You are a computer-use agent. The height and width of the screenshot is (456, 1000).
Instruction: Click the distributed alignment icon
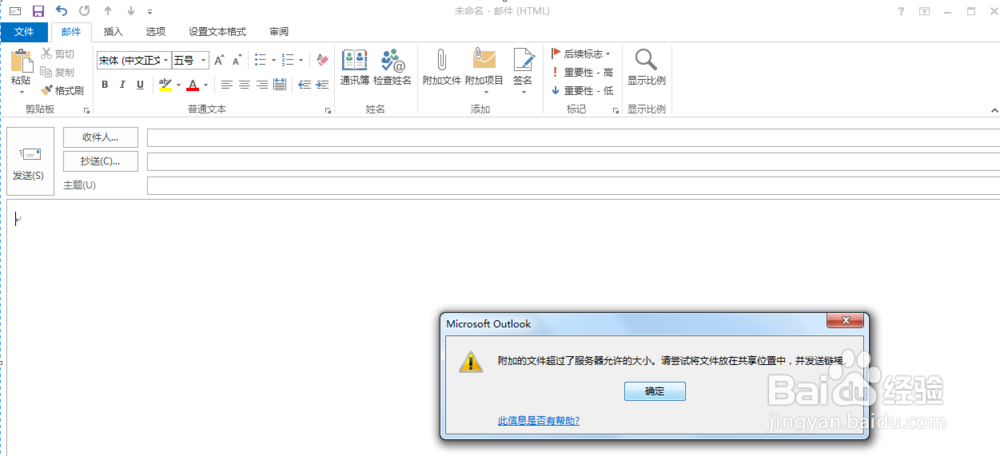pyautogui.click(x=279, y=85)
